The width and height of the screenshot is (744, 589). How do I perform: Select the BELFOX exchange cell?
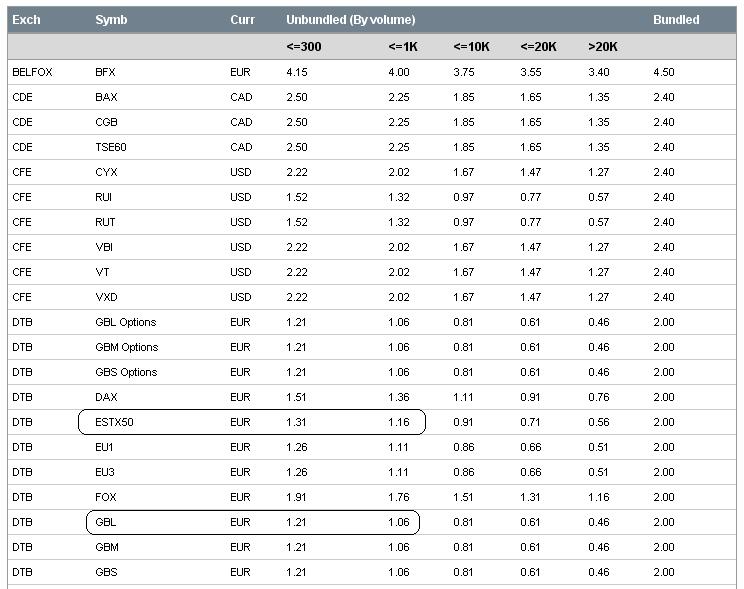tap(31, 72)
